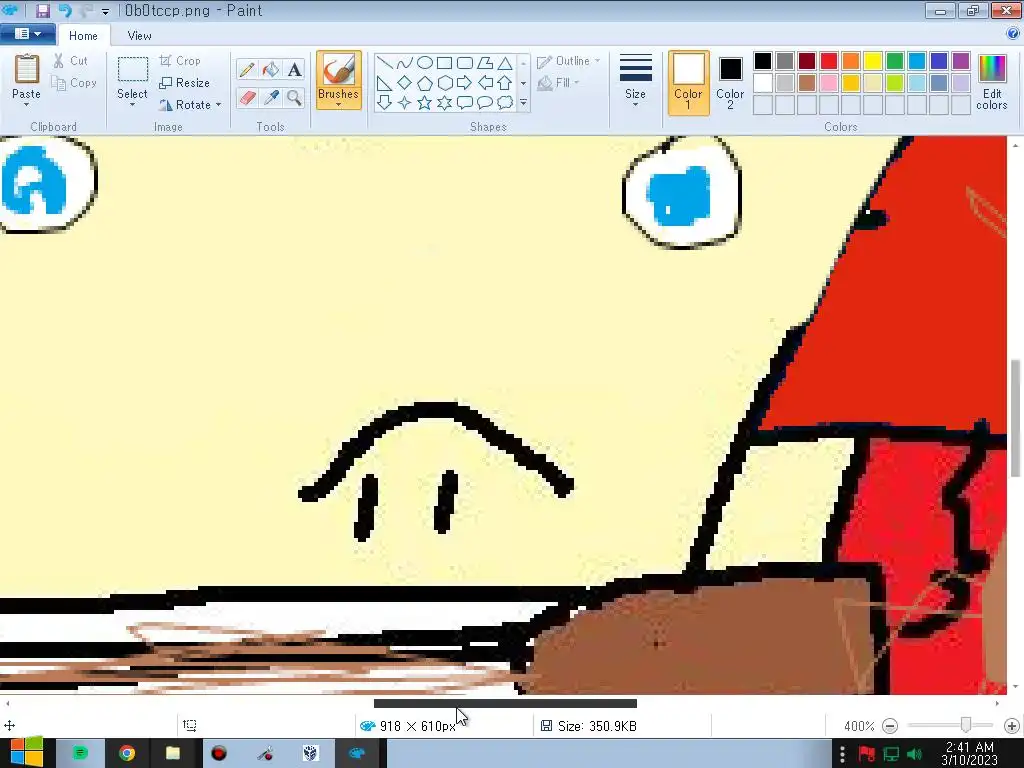This screenshot has width=1024, height=768.
Task: Pick the straight Line shape
Action: coord(385,63)
